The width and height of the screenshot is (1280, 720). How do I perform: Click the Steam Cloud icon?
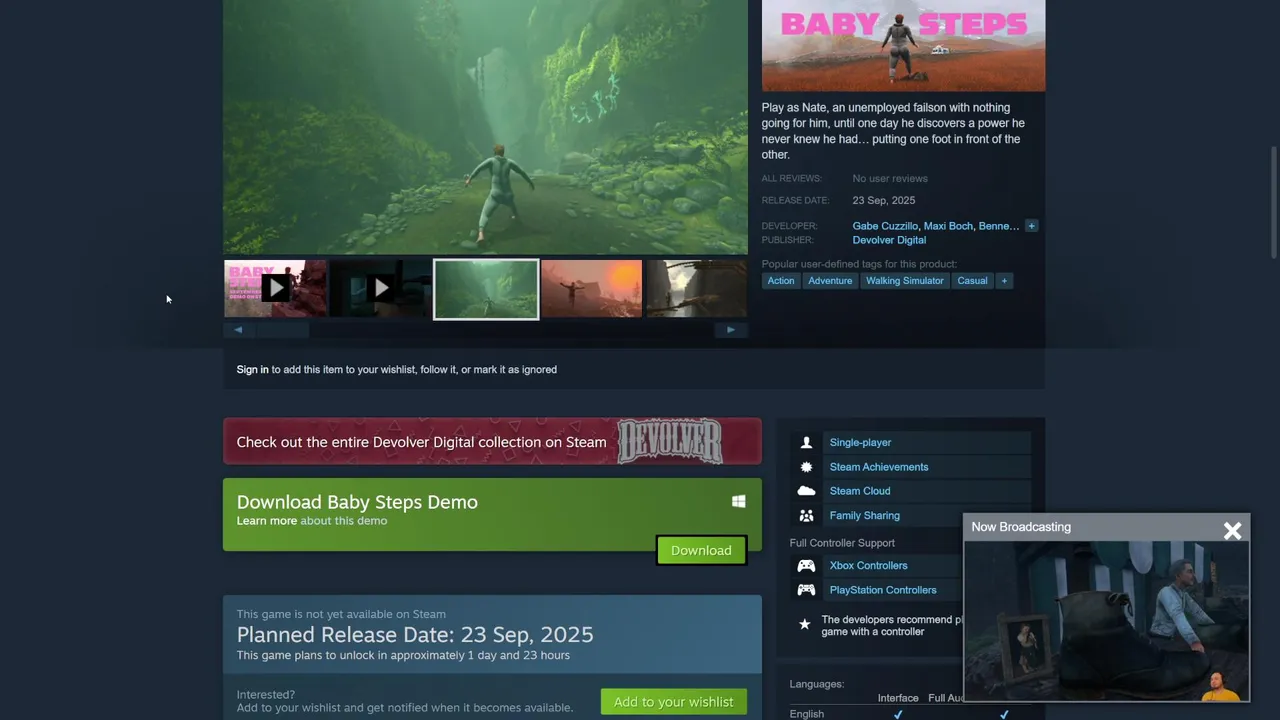[x=806, y=491]
